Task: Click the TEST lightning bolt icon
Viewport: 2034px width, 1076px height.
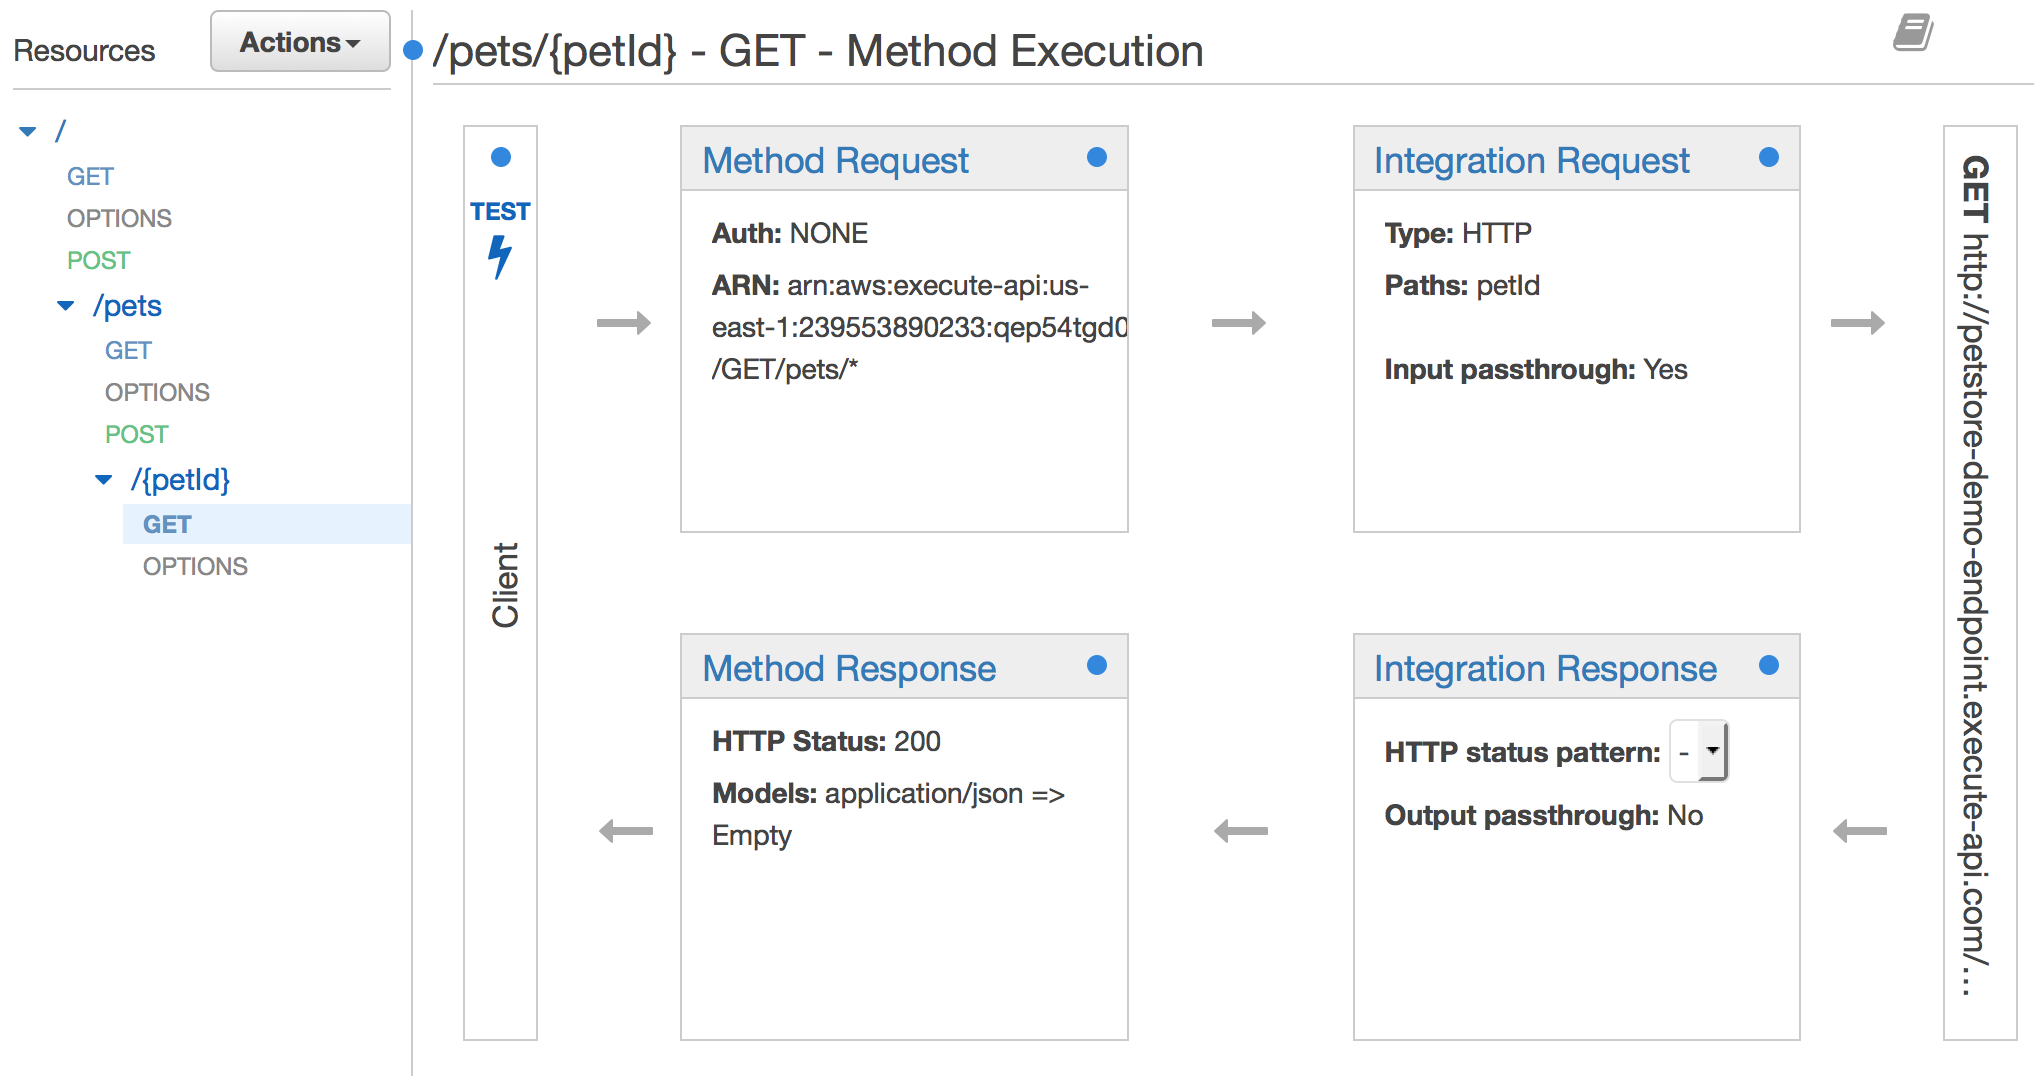Action: click(500, 256)
